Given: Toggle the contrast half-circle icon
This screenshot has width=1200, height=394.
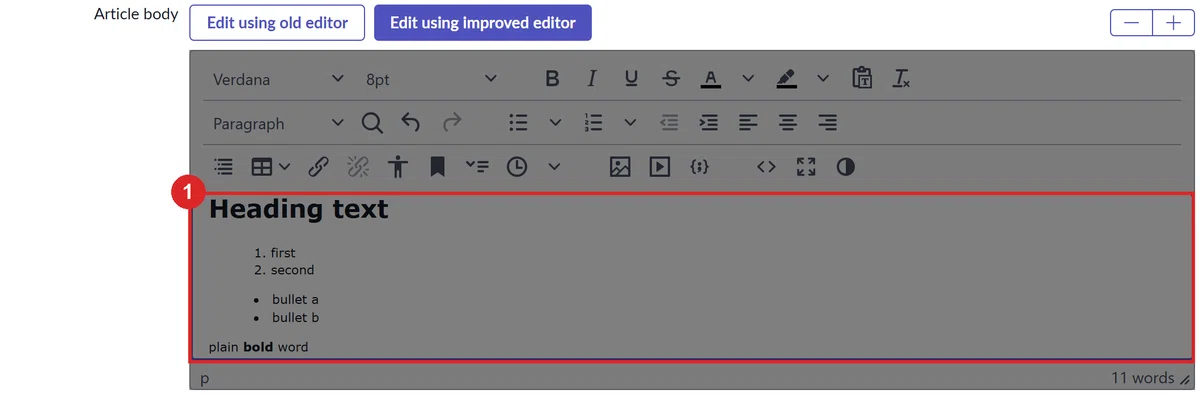Looking at the screenshot, I should point(846,167).
